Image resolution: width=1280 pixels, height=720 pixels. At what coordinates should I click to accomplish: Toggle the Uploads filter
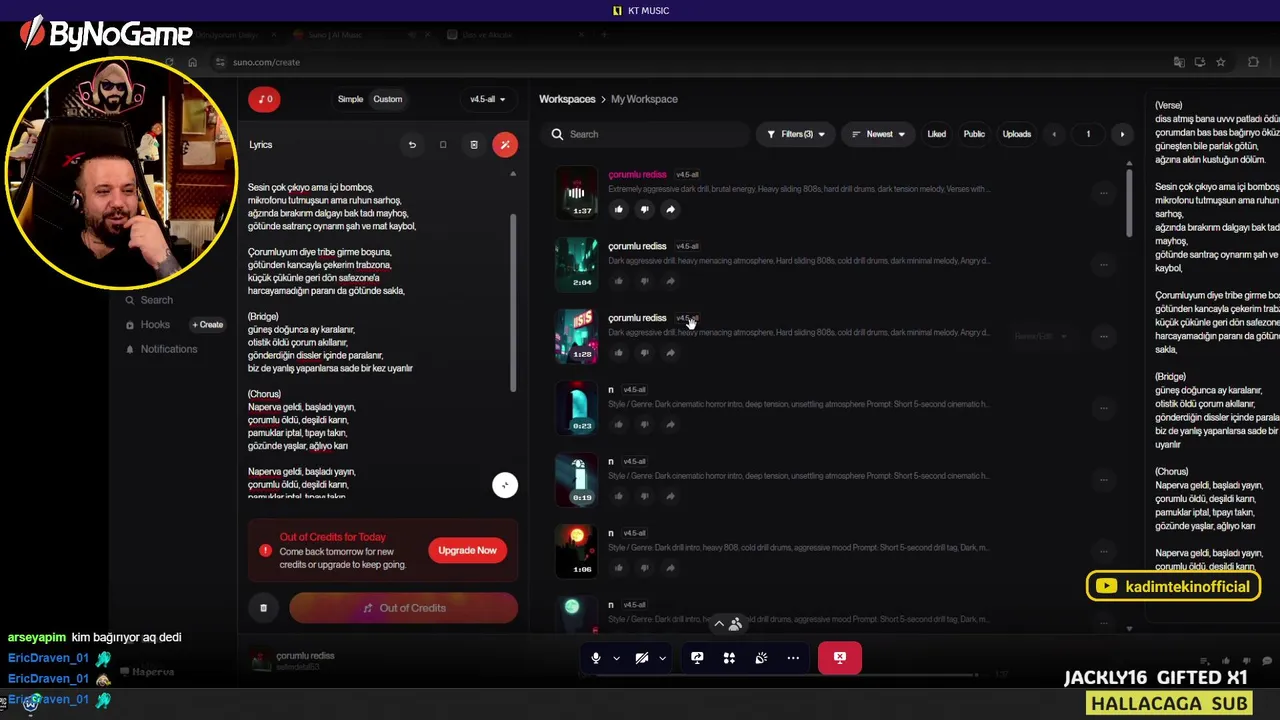pos(1016,134)
